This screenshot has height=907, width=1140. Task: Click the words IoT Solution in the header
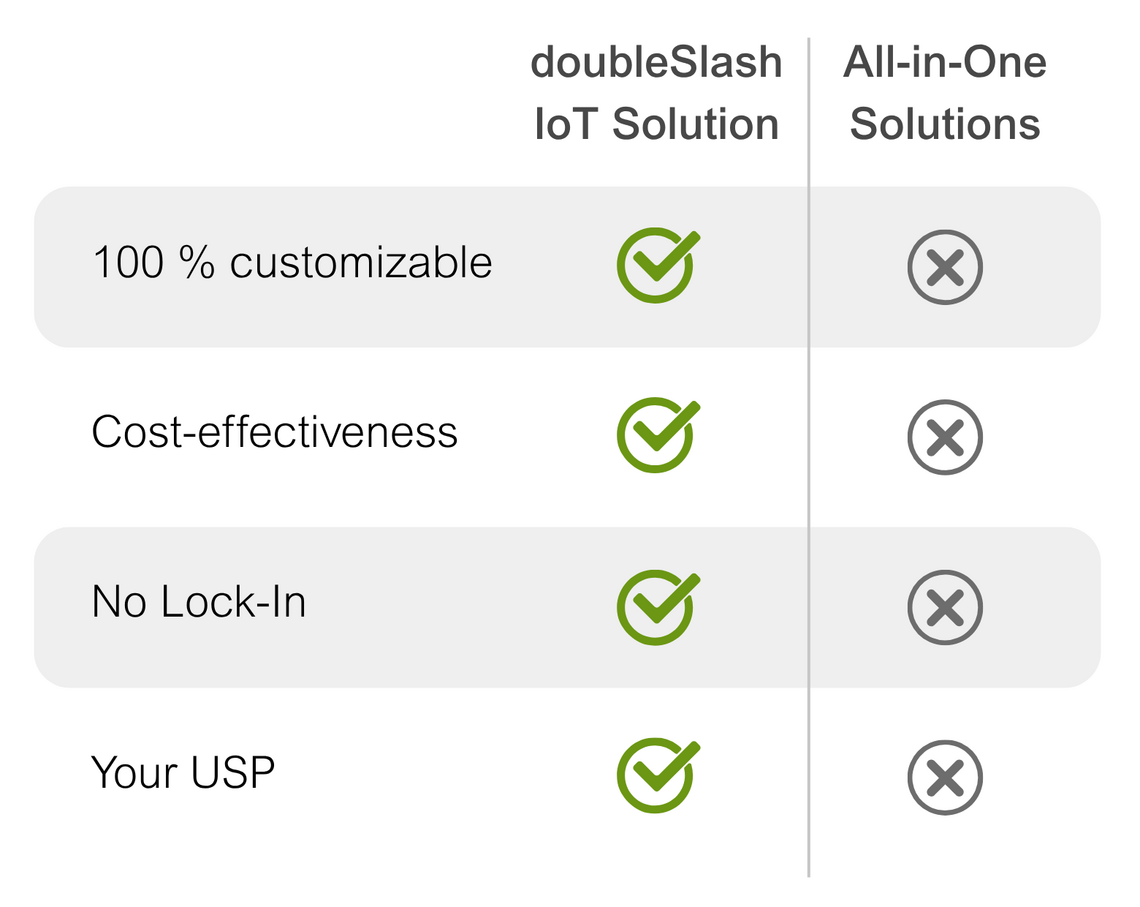tap(656, 125)
